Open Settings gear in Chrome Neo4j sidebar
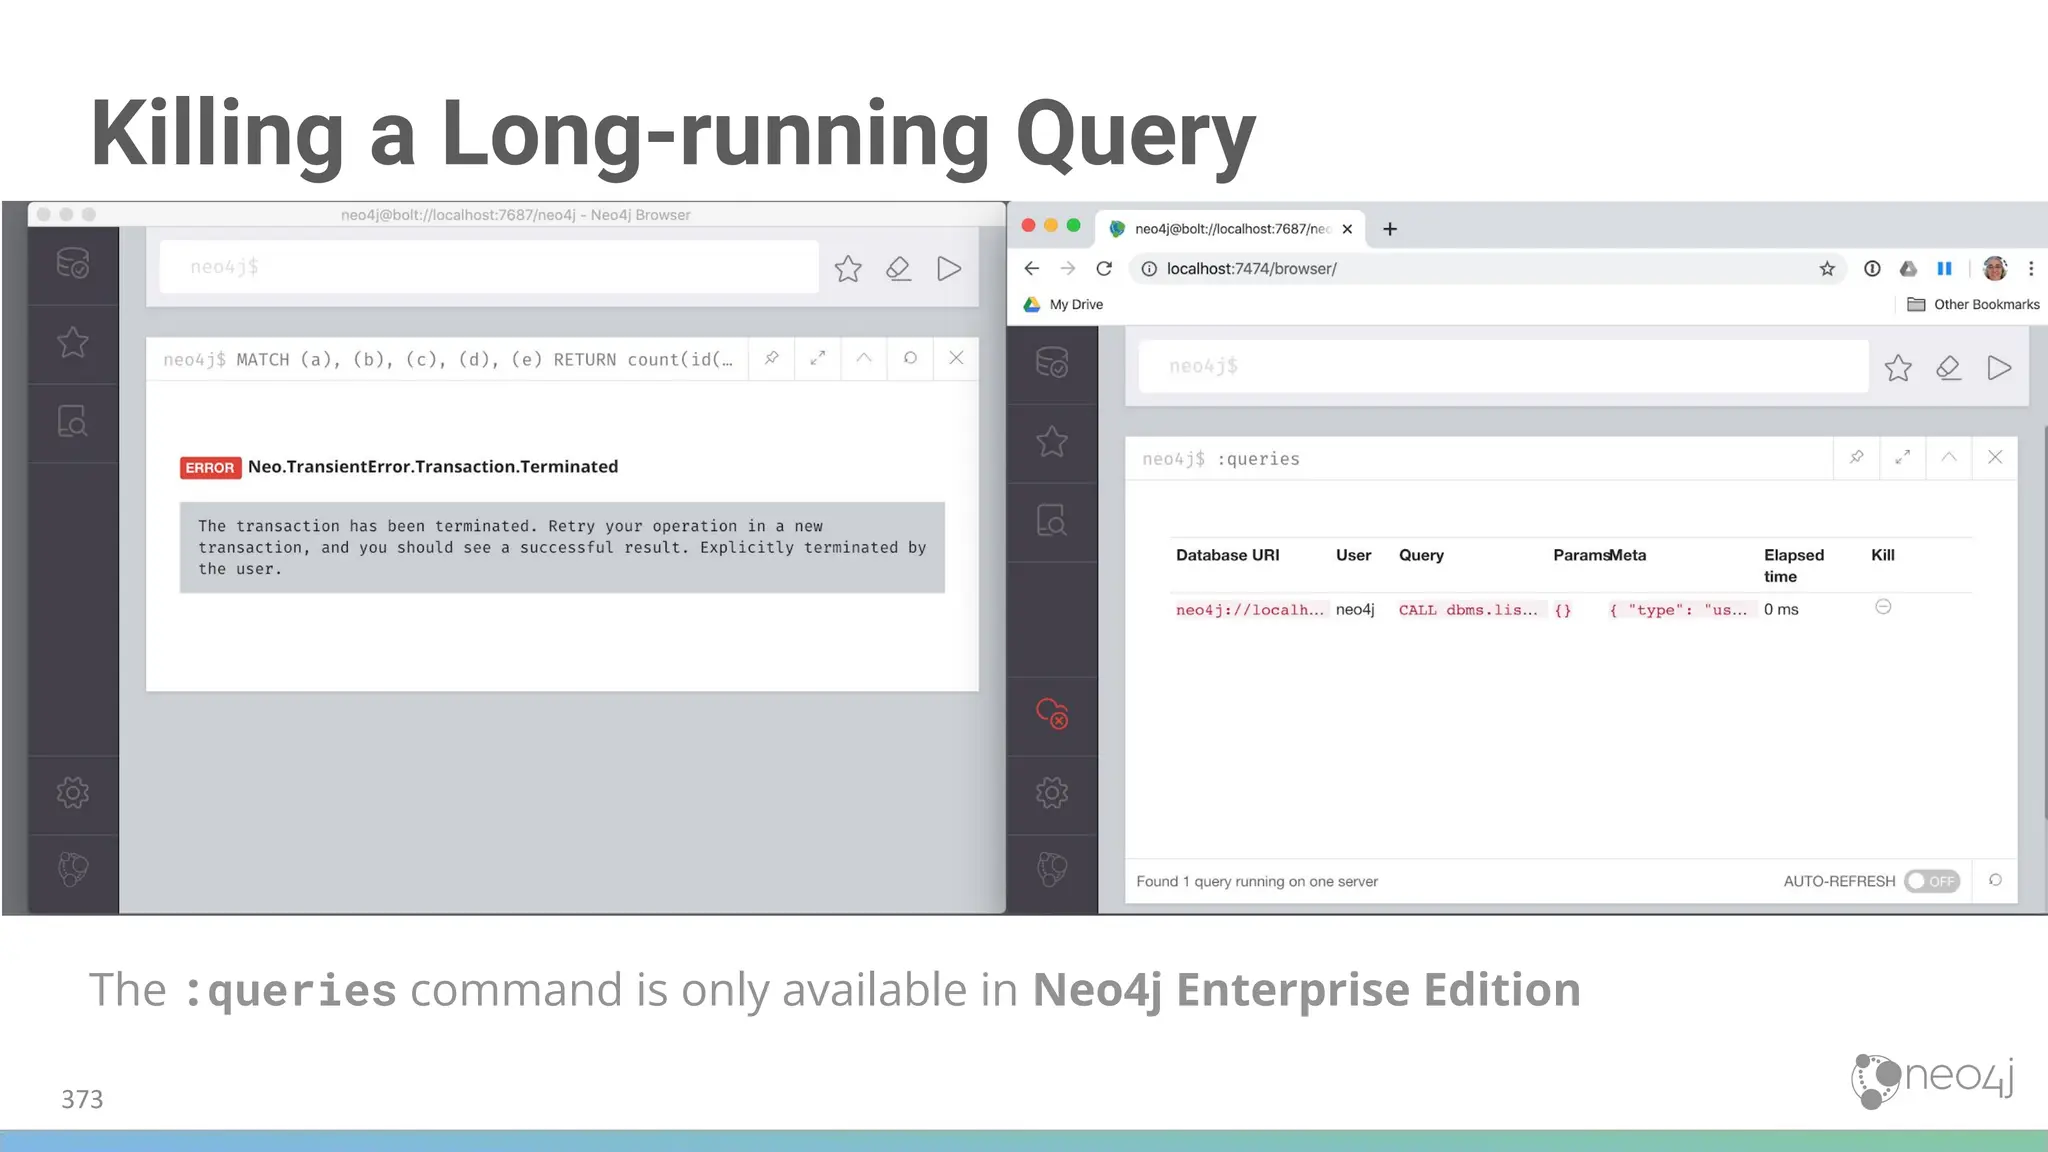Image resolution: width=2048 pixels, height=1152 pixels. pyautogui.click(x=1052, y=793)
